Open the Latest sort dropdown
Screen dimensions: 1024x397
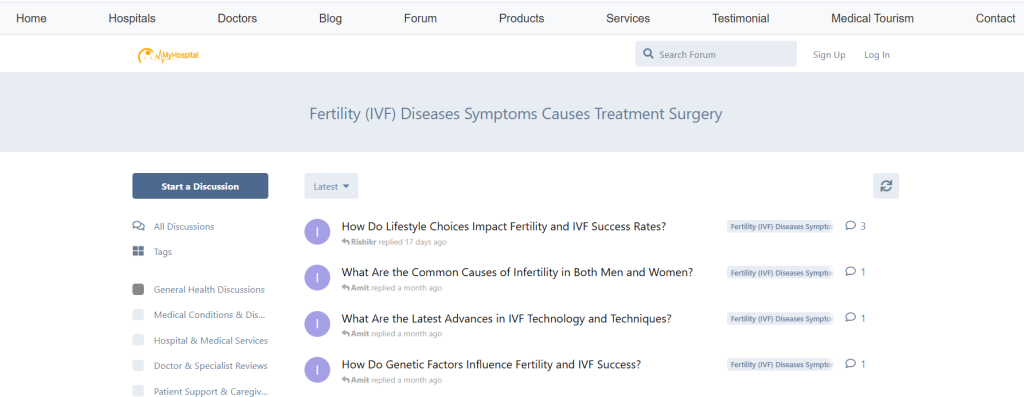[x=331, y=186]
